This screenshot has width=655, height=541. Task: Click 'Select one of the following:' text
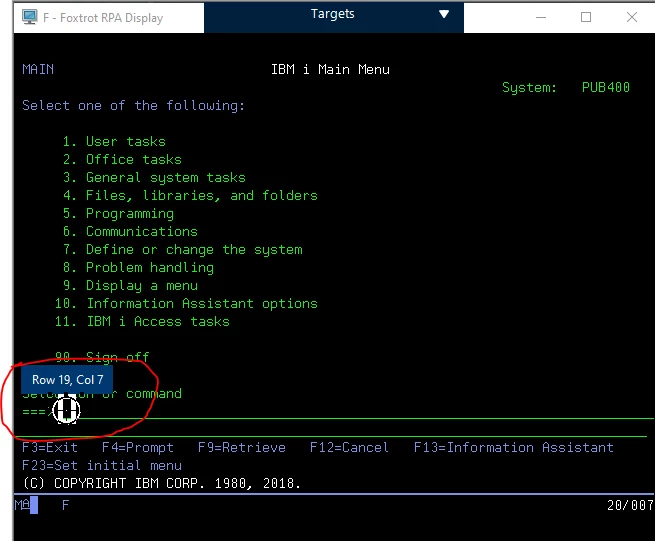pos(133,105)
